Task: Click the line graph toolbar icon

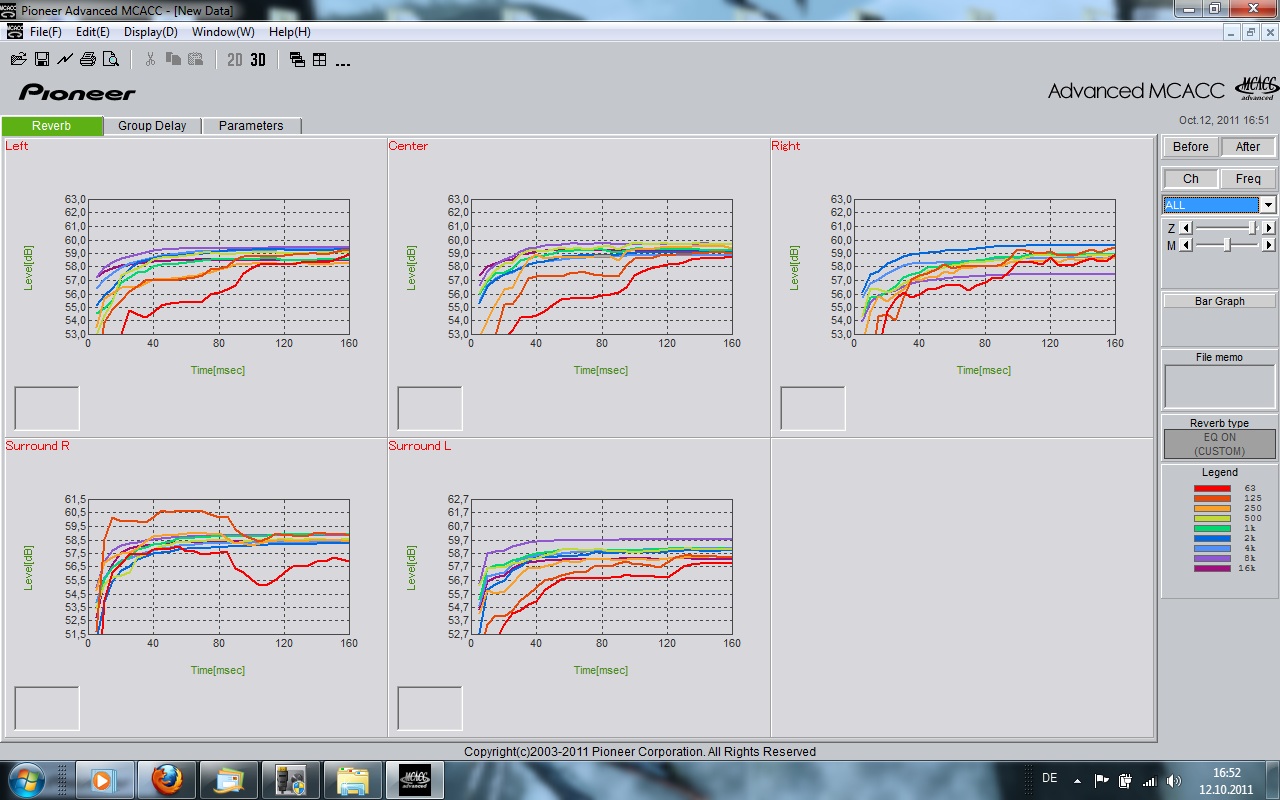Action: point(65,60)
